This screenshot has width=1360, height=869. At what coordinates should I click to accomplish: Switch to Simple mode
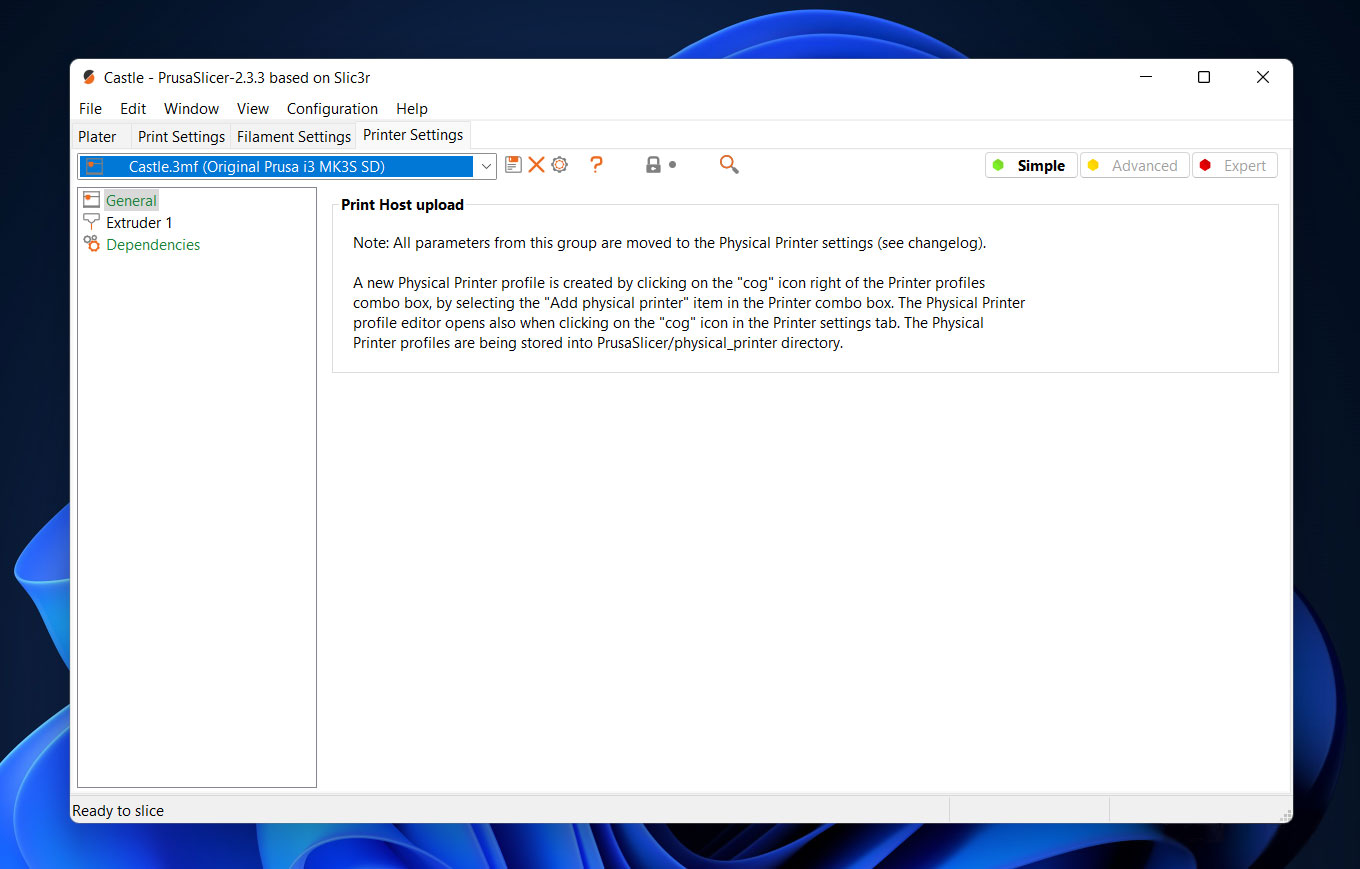pyautogui.click(x=1030, y=166)
